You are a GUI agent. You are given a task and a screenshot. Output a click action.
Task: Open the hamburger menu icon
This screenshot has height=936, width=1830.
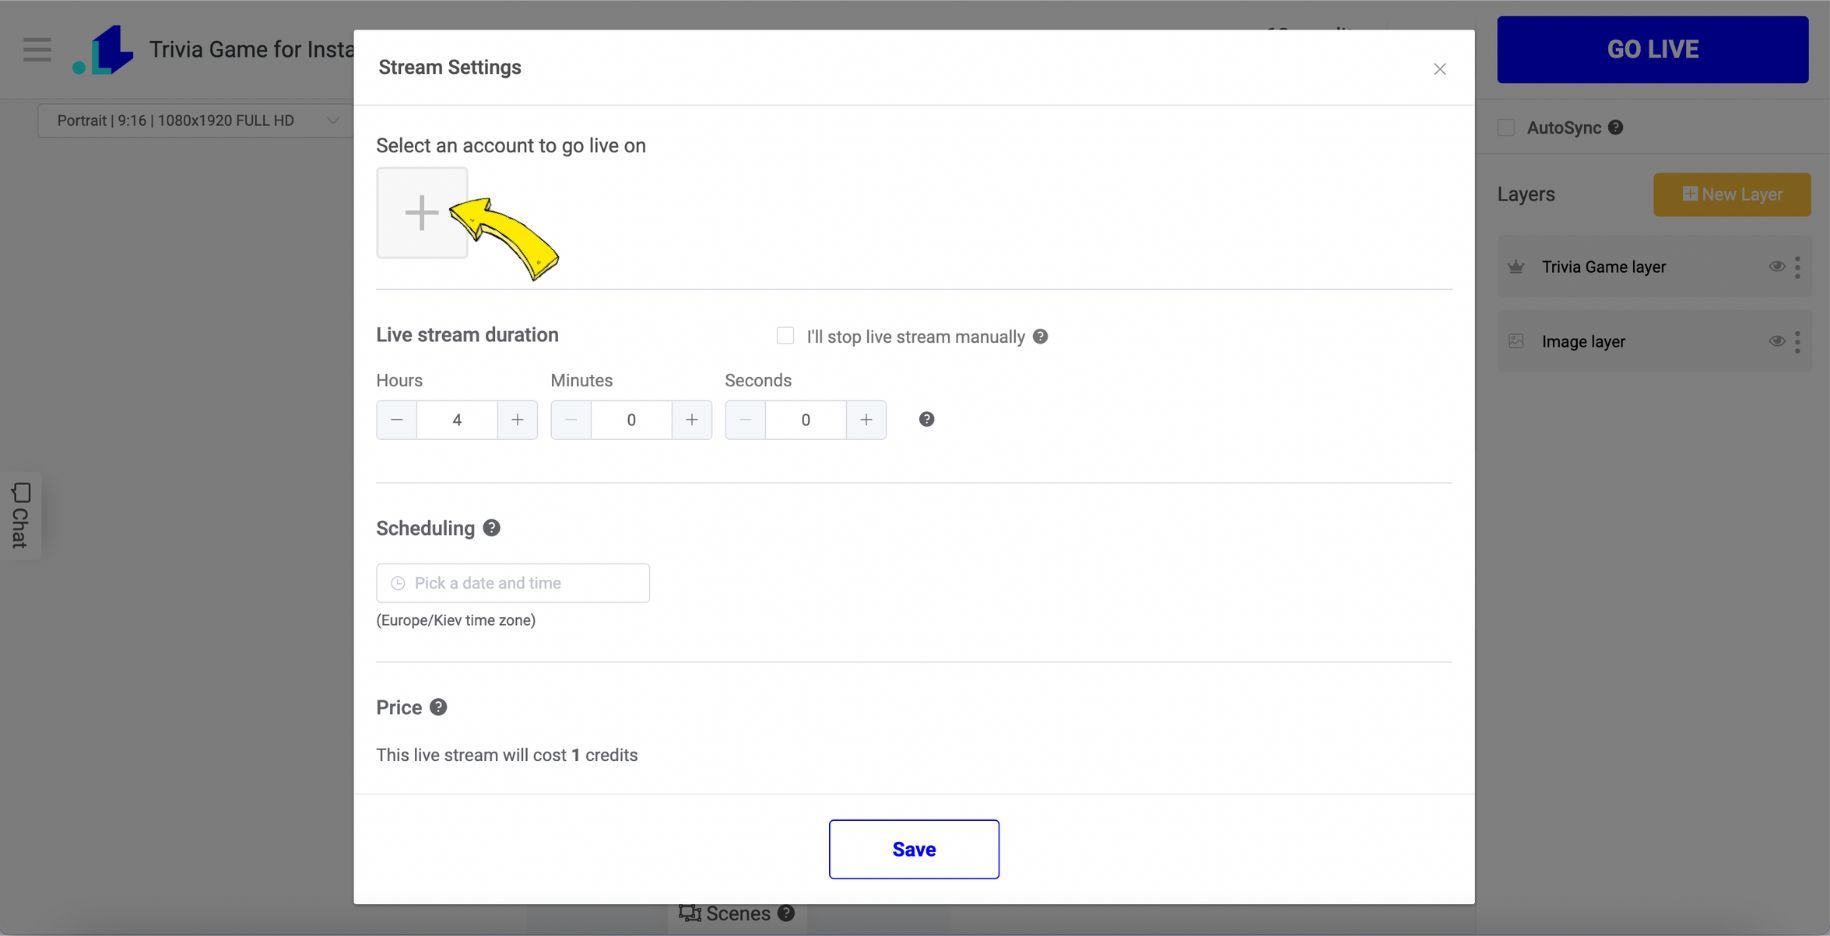[37, 49]
